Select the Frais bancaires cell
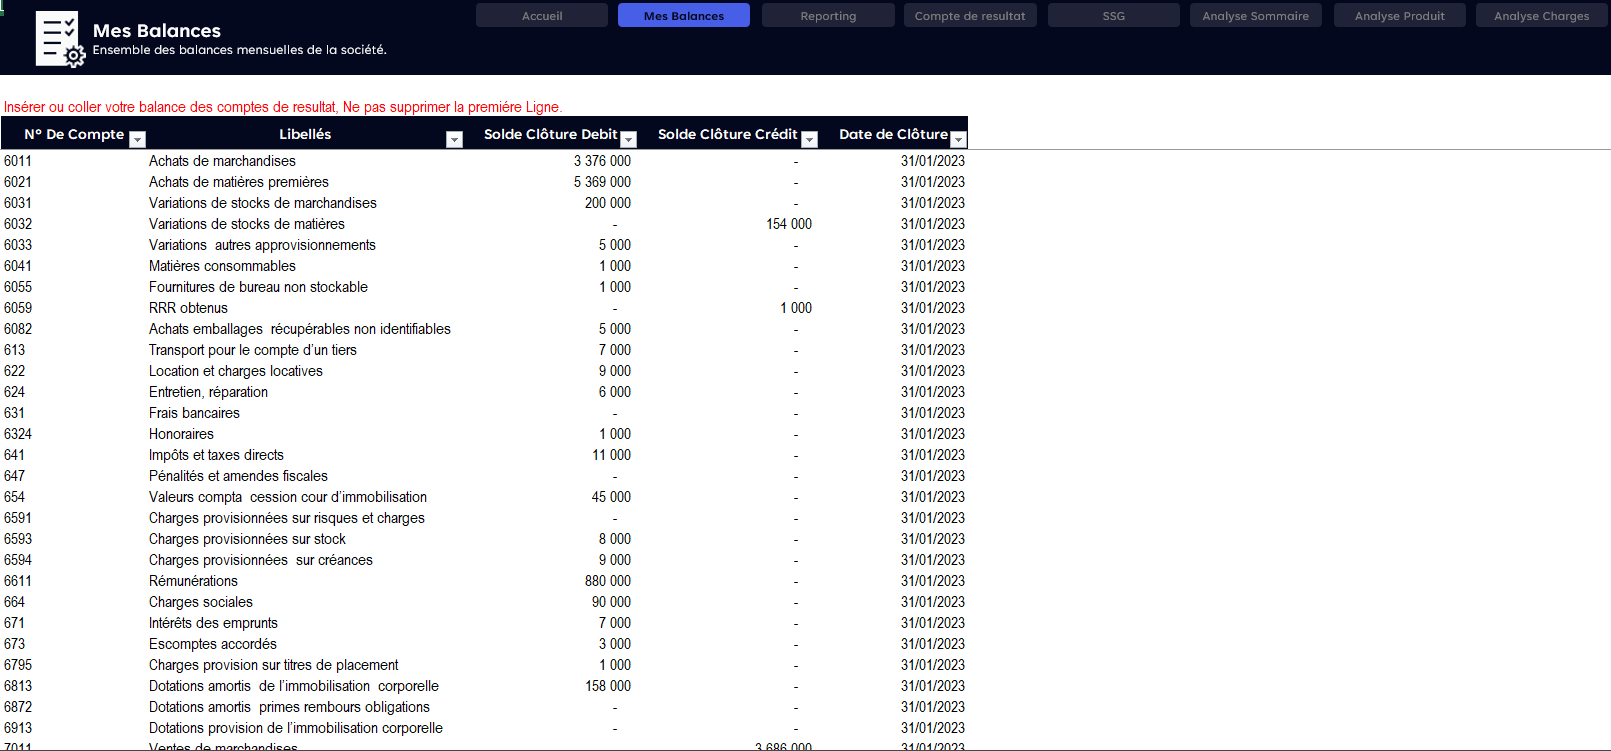1611x751 pixels. point(194,413)
